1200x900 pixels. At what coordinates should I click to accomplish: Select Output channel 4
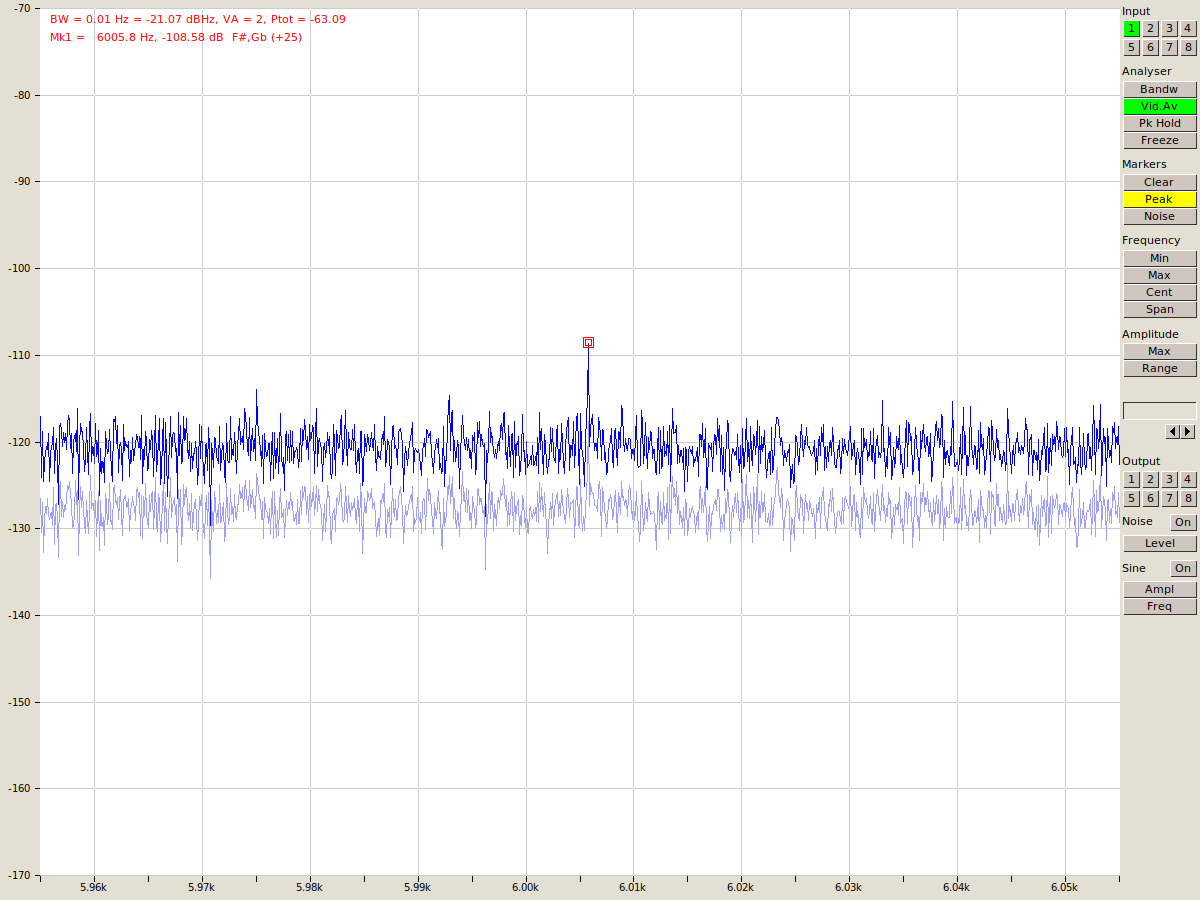tap(1188, 480)
